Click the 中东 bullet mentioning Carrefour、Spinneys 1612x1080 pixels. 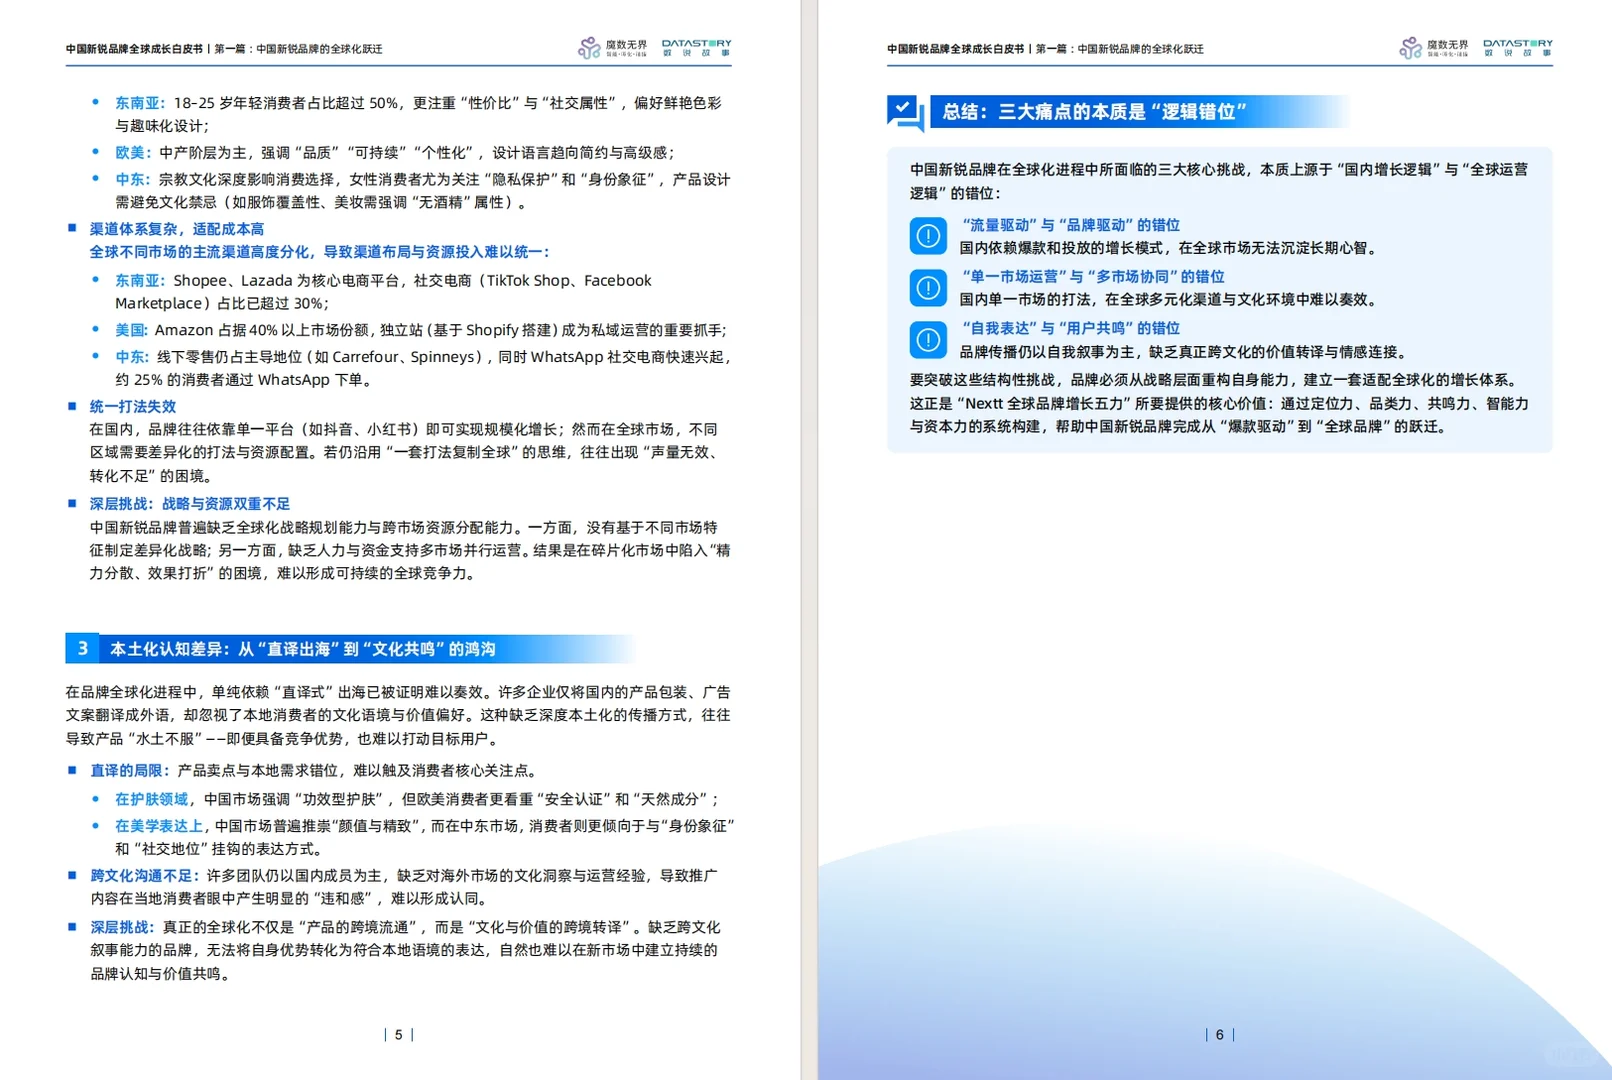[424, 368]
